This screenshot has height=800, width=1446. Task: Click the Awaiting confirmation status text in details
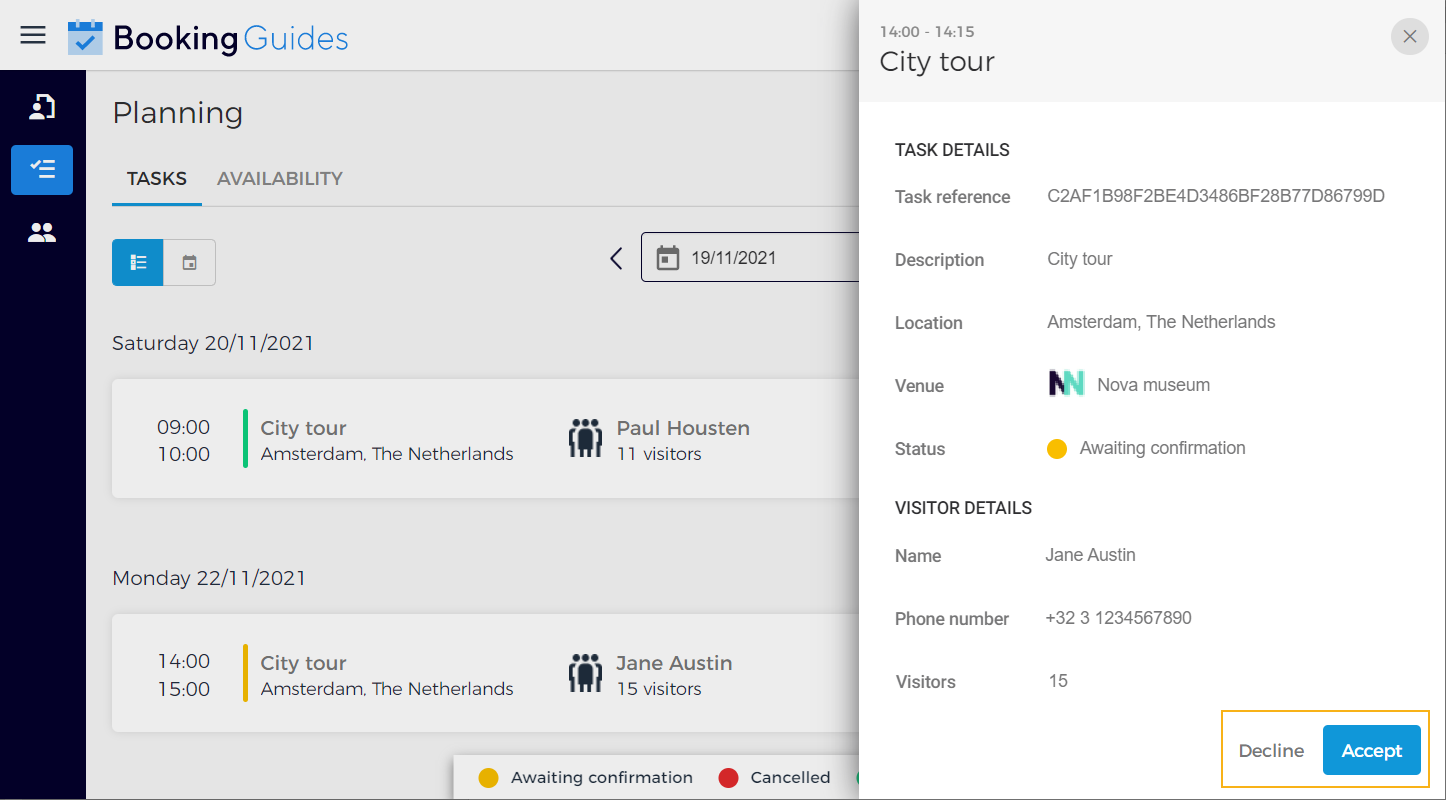point(1163,448)
